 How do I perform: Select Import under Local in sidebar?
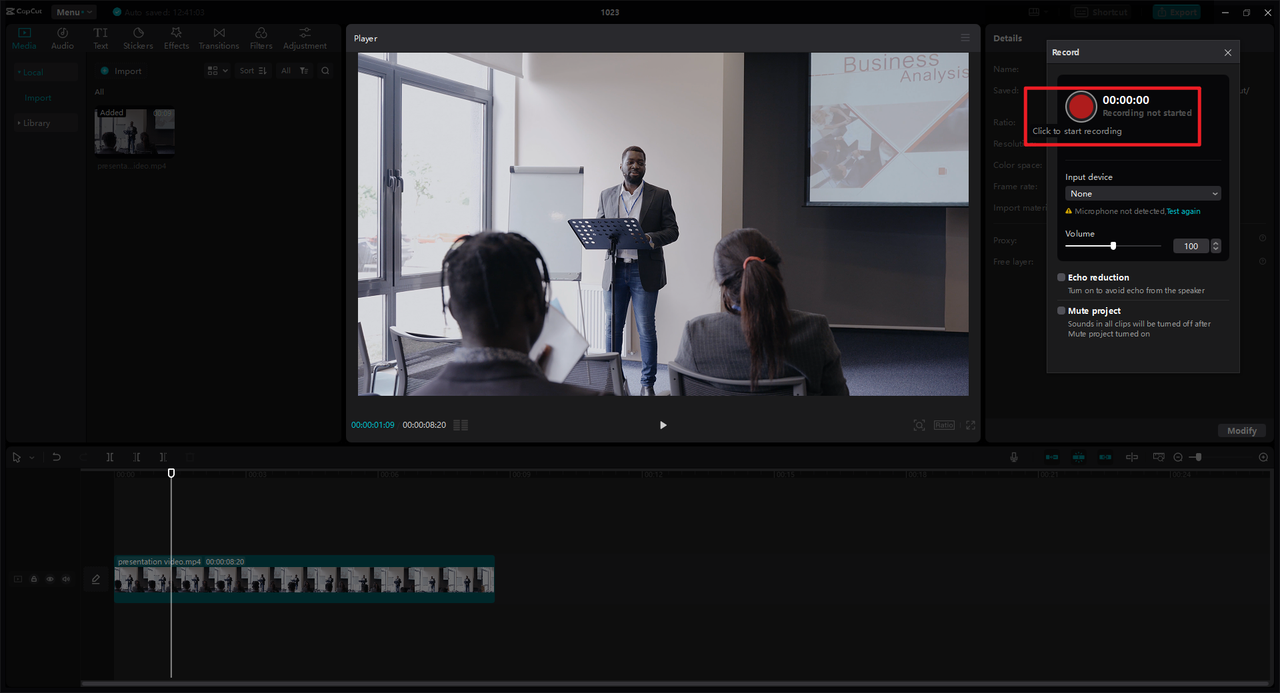click(38, 98)
